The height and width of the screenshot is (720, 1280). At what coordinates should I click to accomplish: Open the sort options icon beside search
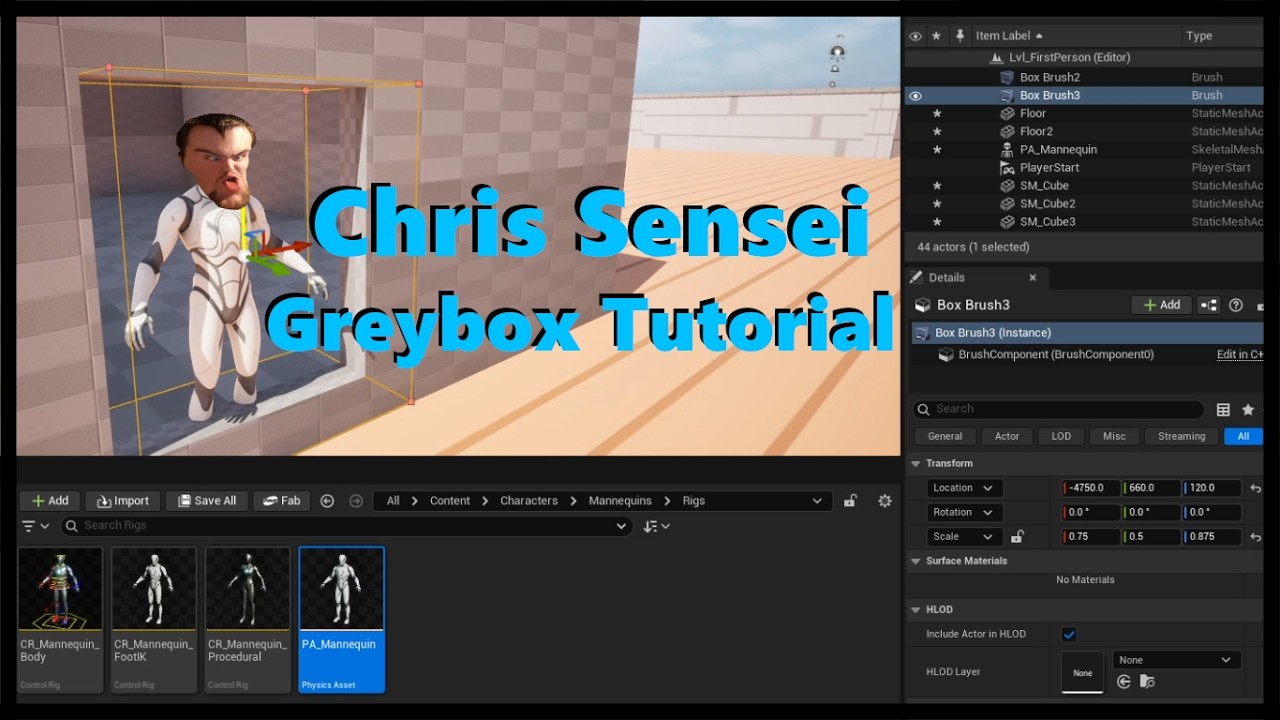[657, 526]
